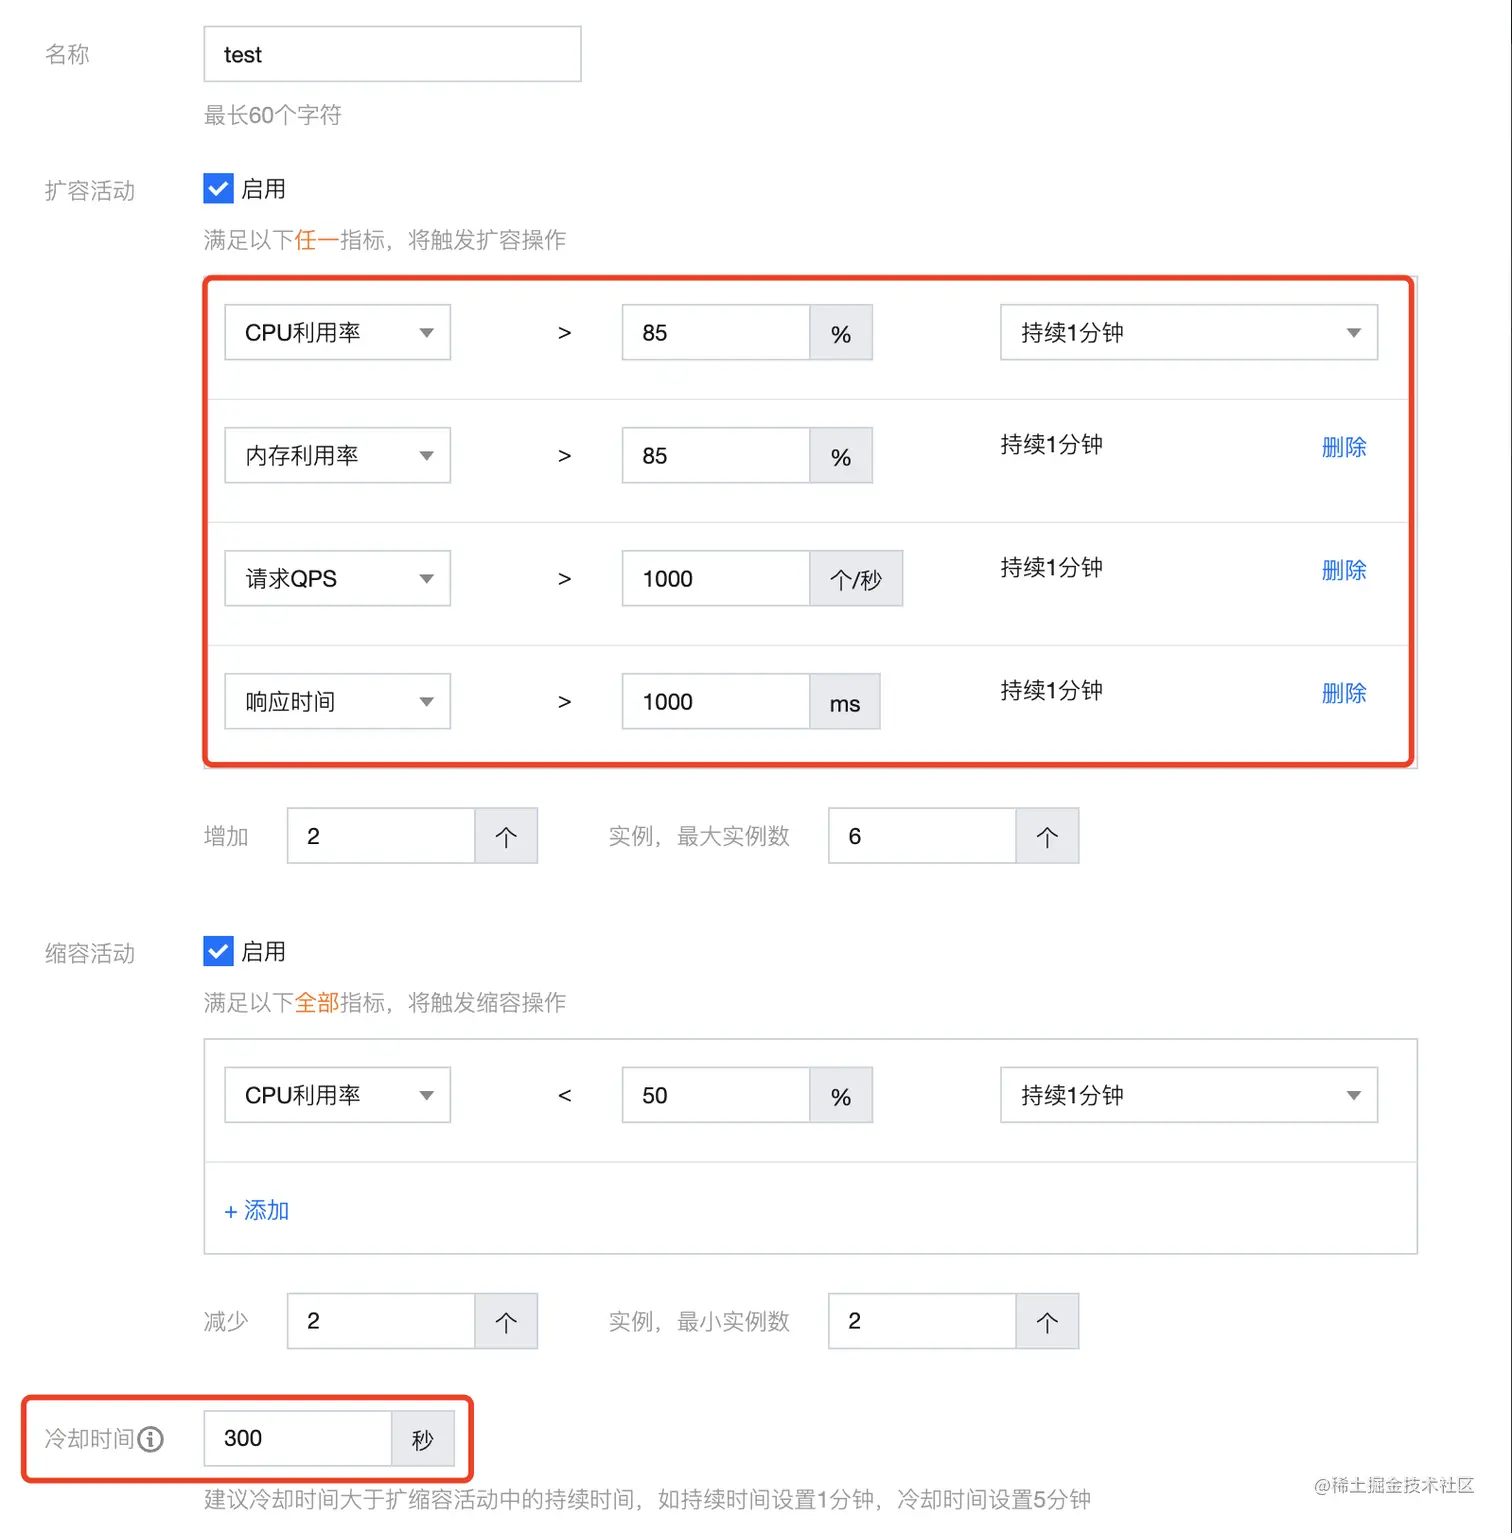This screenshot has width=1512, height=1533.
Task: Open the CPU利用率 dropdown in 扩容活动
Action: 337,332
